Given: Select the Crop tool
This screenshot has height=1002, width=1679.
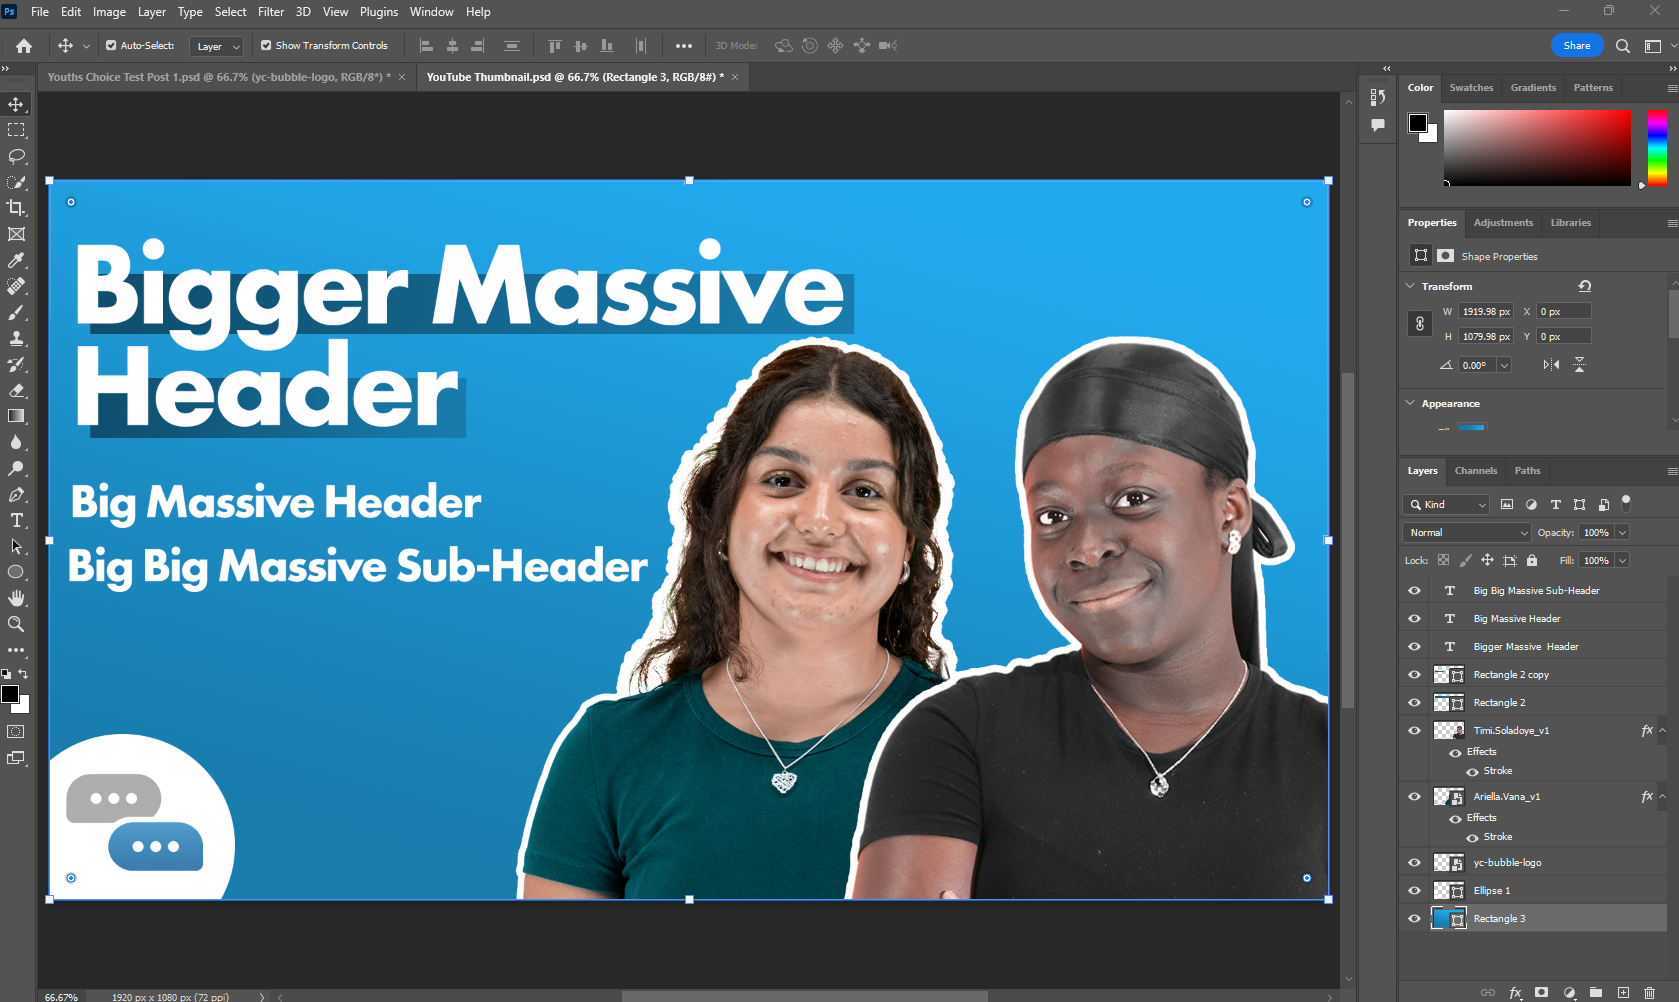Looking at the screenshot, I should (16, 208).
